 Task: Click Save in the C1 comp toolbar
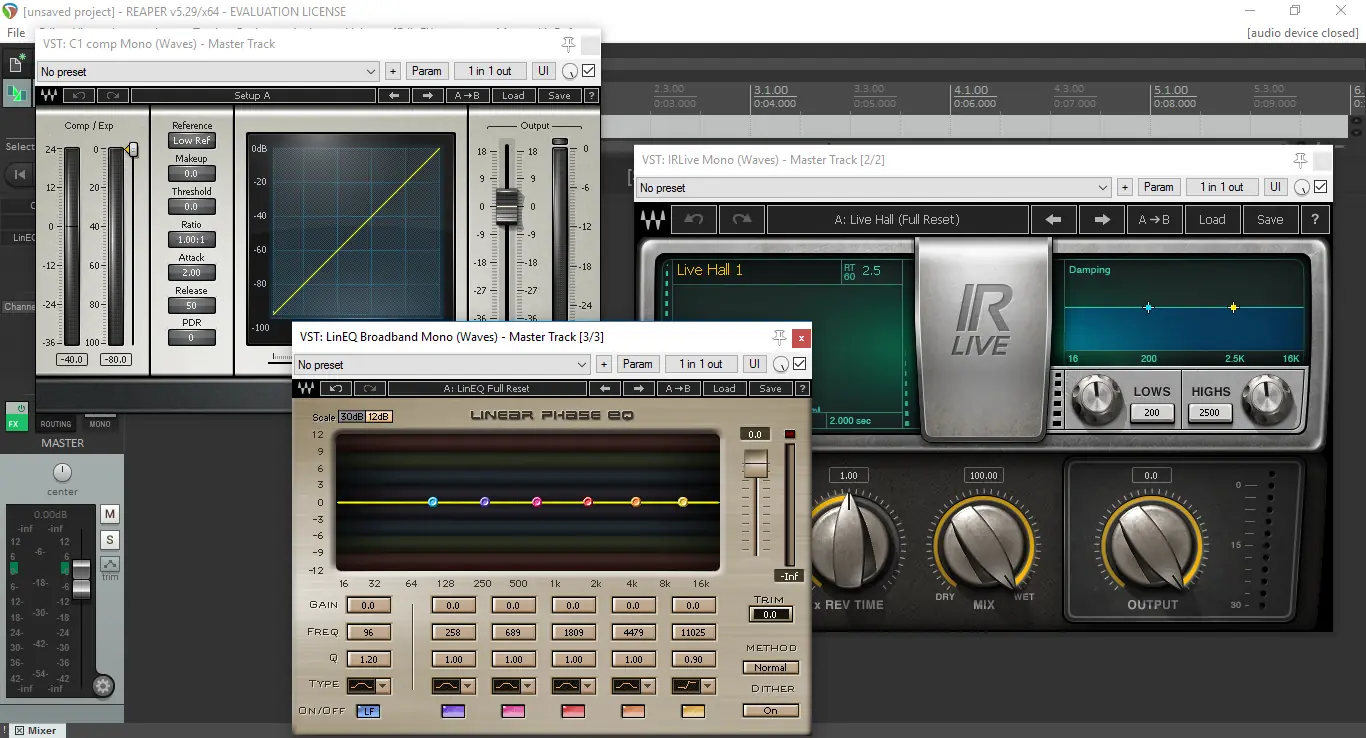click(x=559, y=96)
